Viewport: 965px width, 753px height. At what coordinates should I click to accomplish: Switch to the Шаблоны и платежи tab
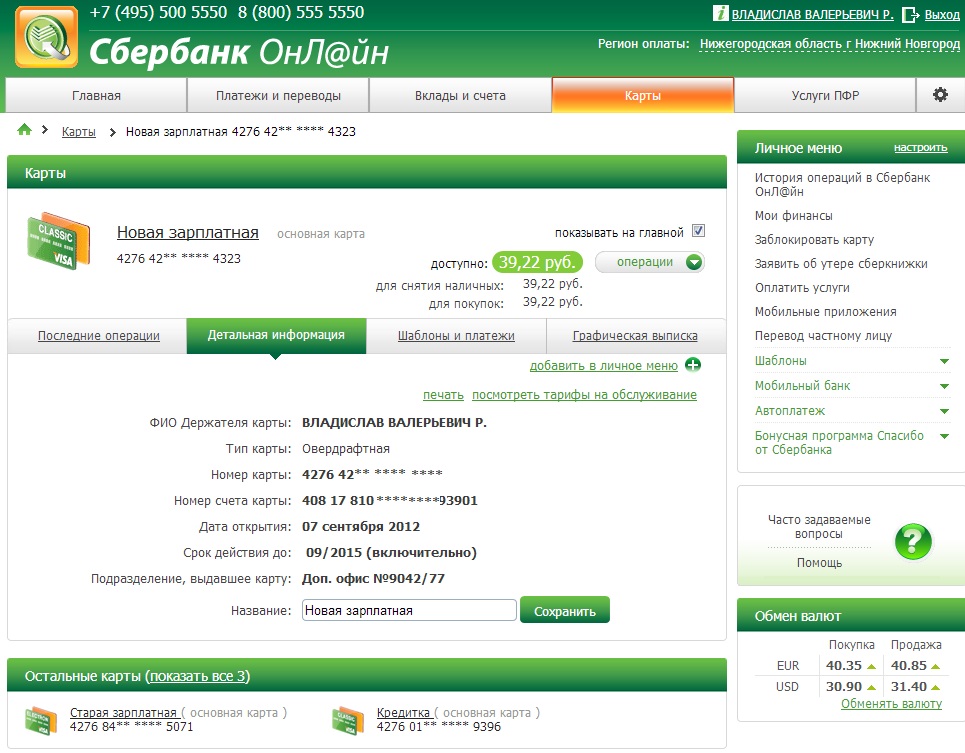(456, 336)
